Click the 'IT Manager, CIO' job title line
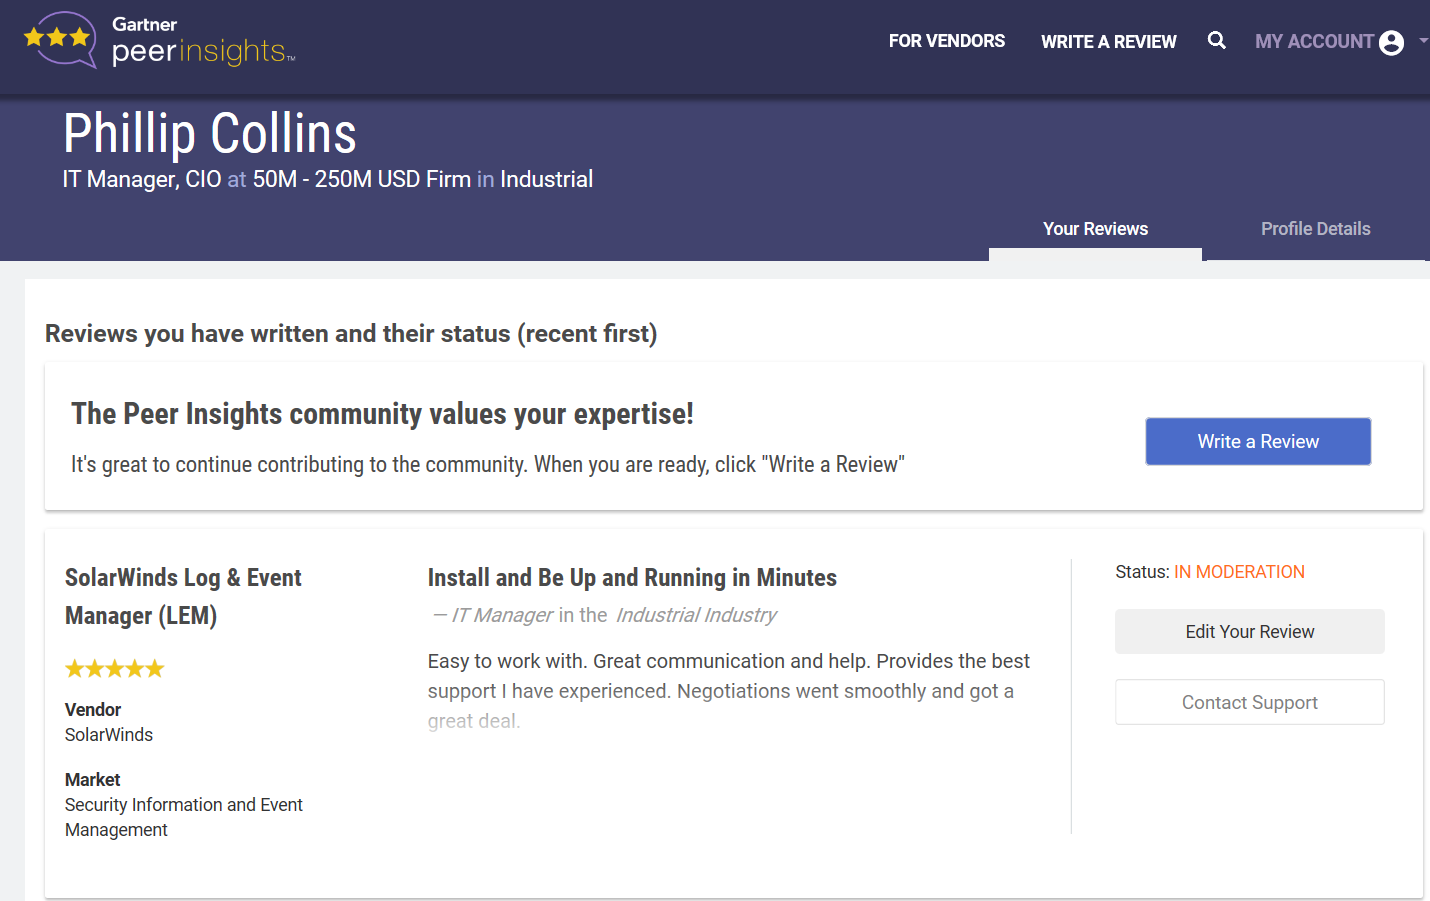The image size is (1430, 901). (328, 180)
